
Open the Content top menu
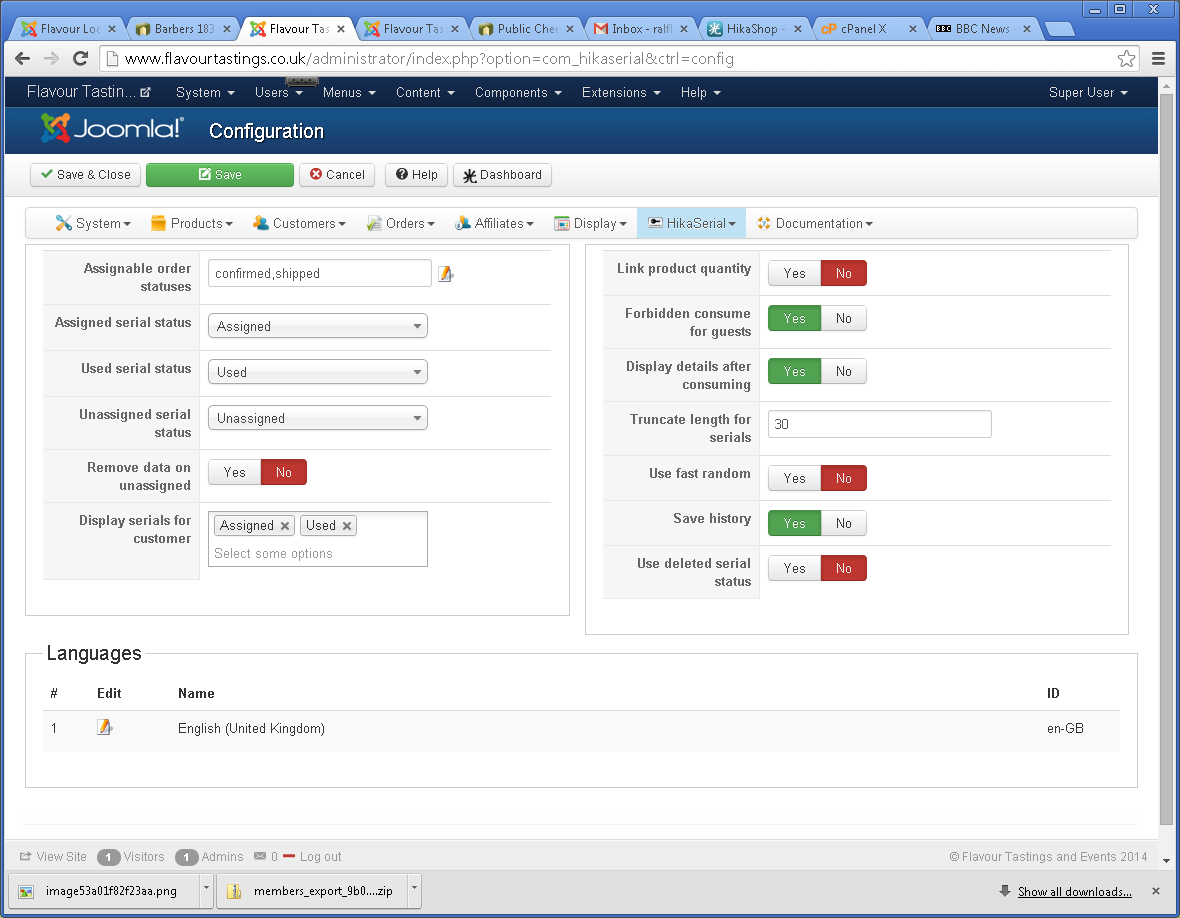point(425,93)
